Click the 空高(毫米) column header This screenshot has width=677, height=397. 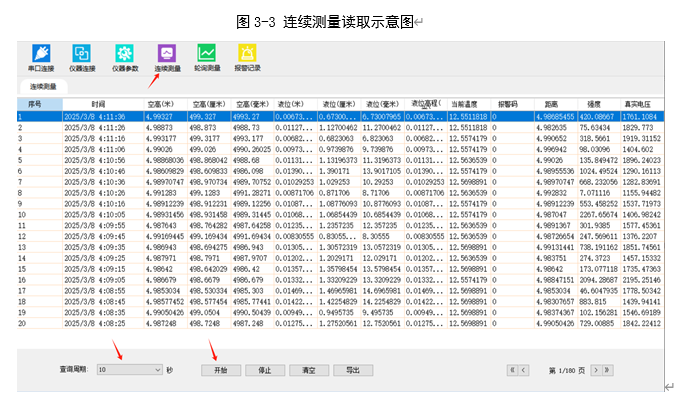(x=252, y=104)
